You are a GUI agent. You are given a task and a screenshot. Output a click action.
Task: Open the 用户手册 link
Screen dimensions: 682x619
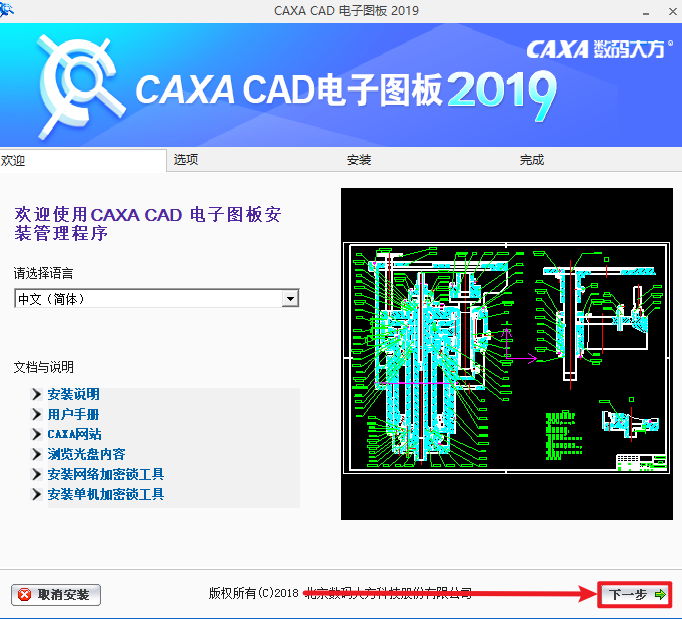click(73, 414)
